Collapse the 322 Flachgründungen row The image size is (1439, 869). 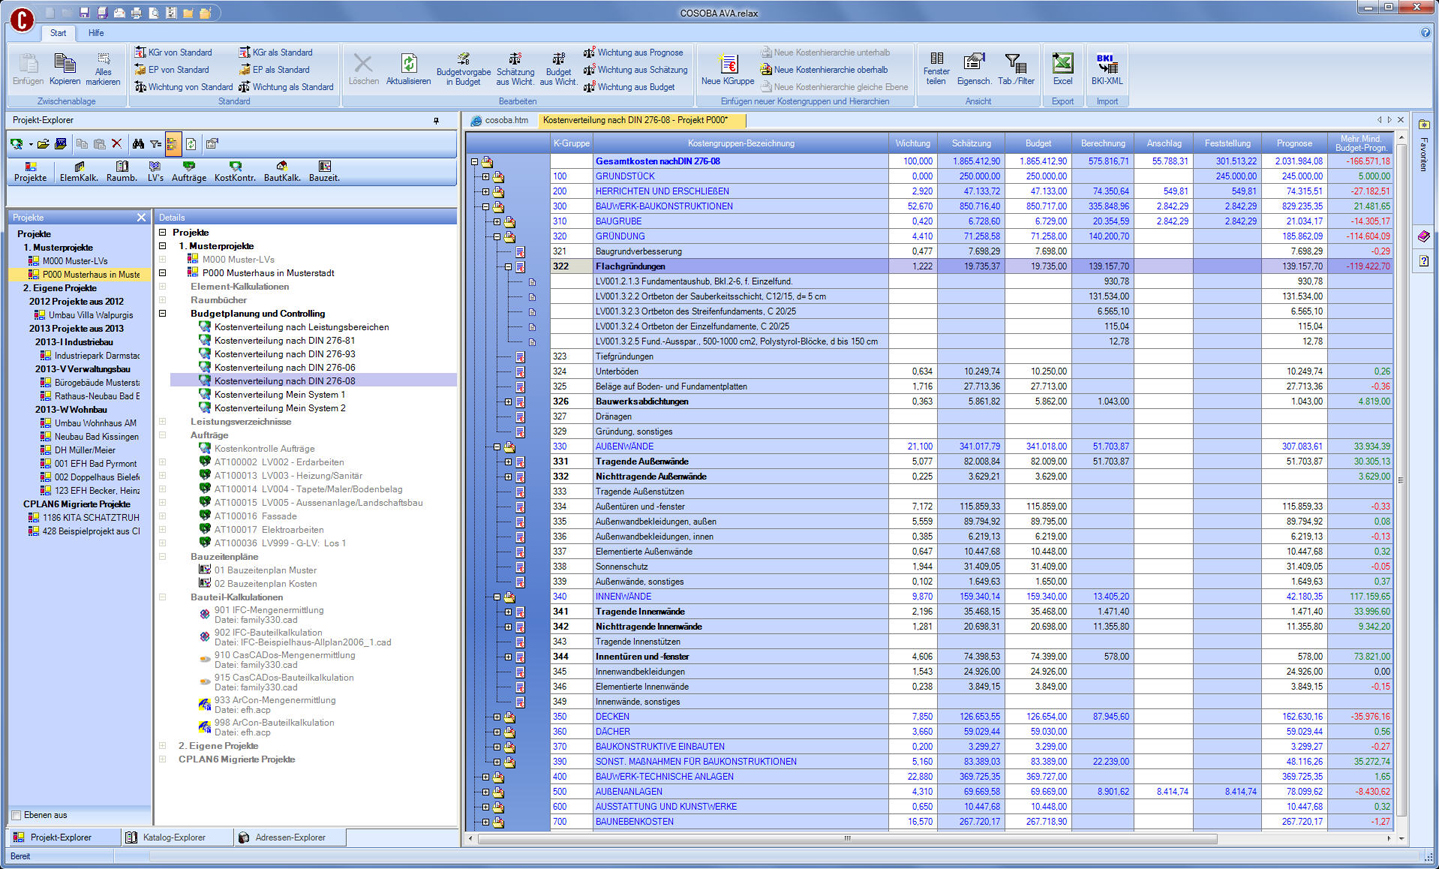[x=508, y=267]
